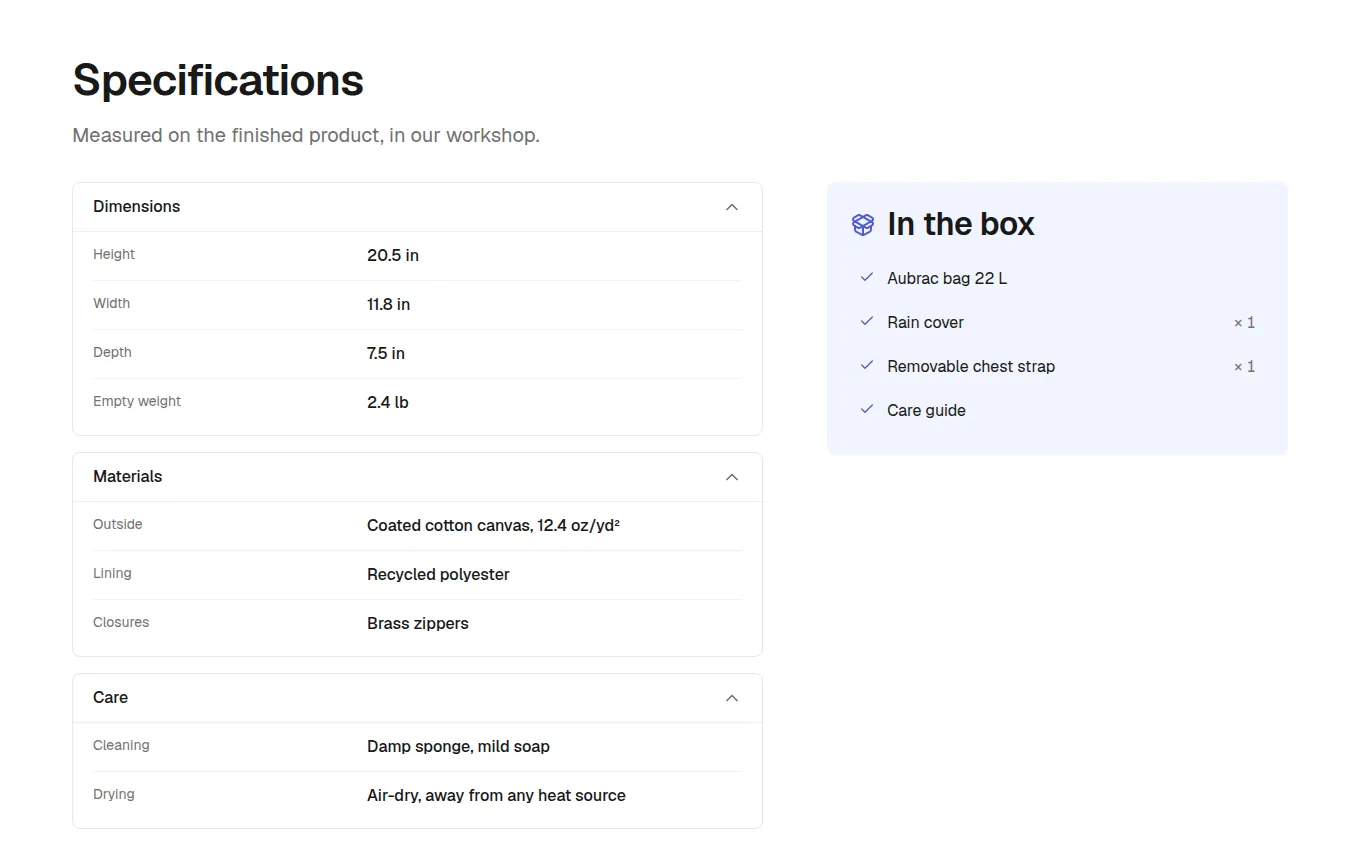Click the 'Removable chest strap' item text

(x=971, y=366)
